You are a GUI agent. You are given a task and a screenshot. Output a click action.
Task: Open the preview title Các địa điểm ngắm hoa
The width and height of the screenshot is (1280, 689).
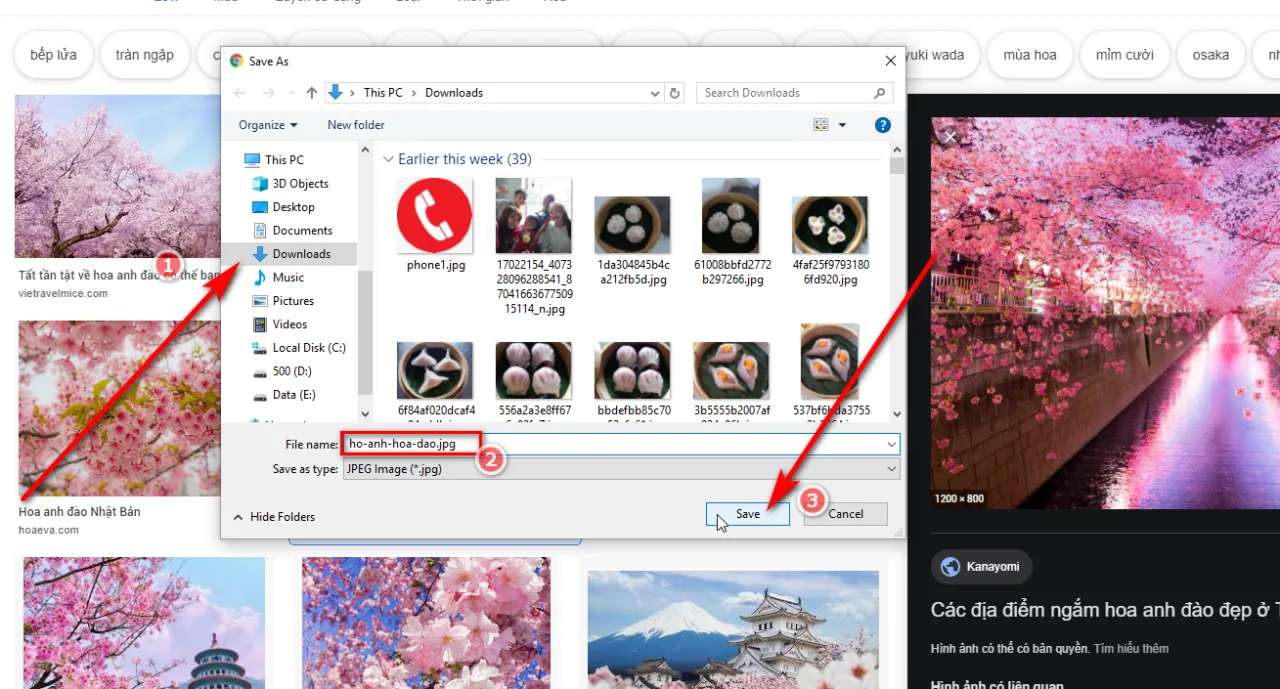pos(1105,610)
